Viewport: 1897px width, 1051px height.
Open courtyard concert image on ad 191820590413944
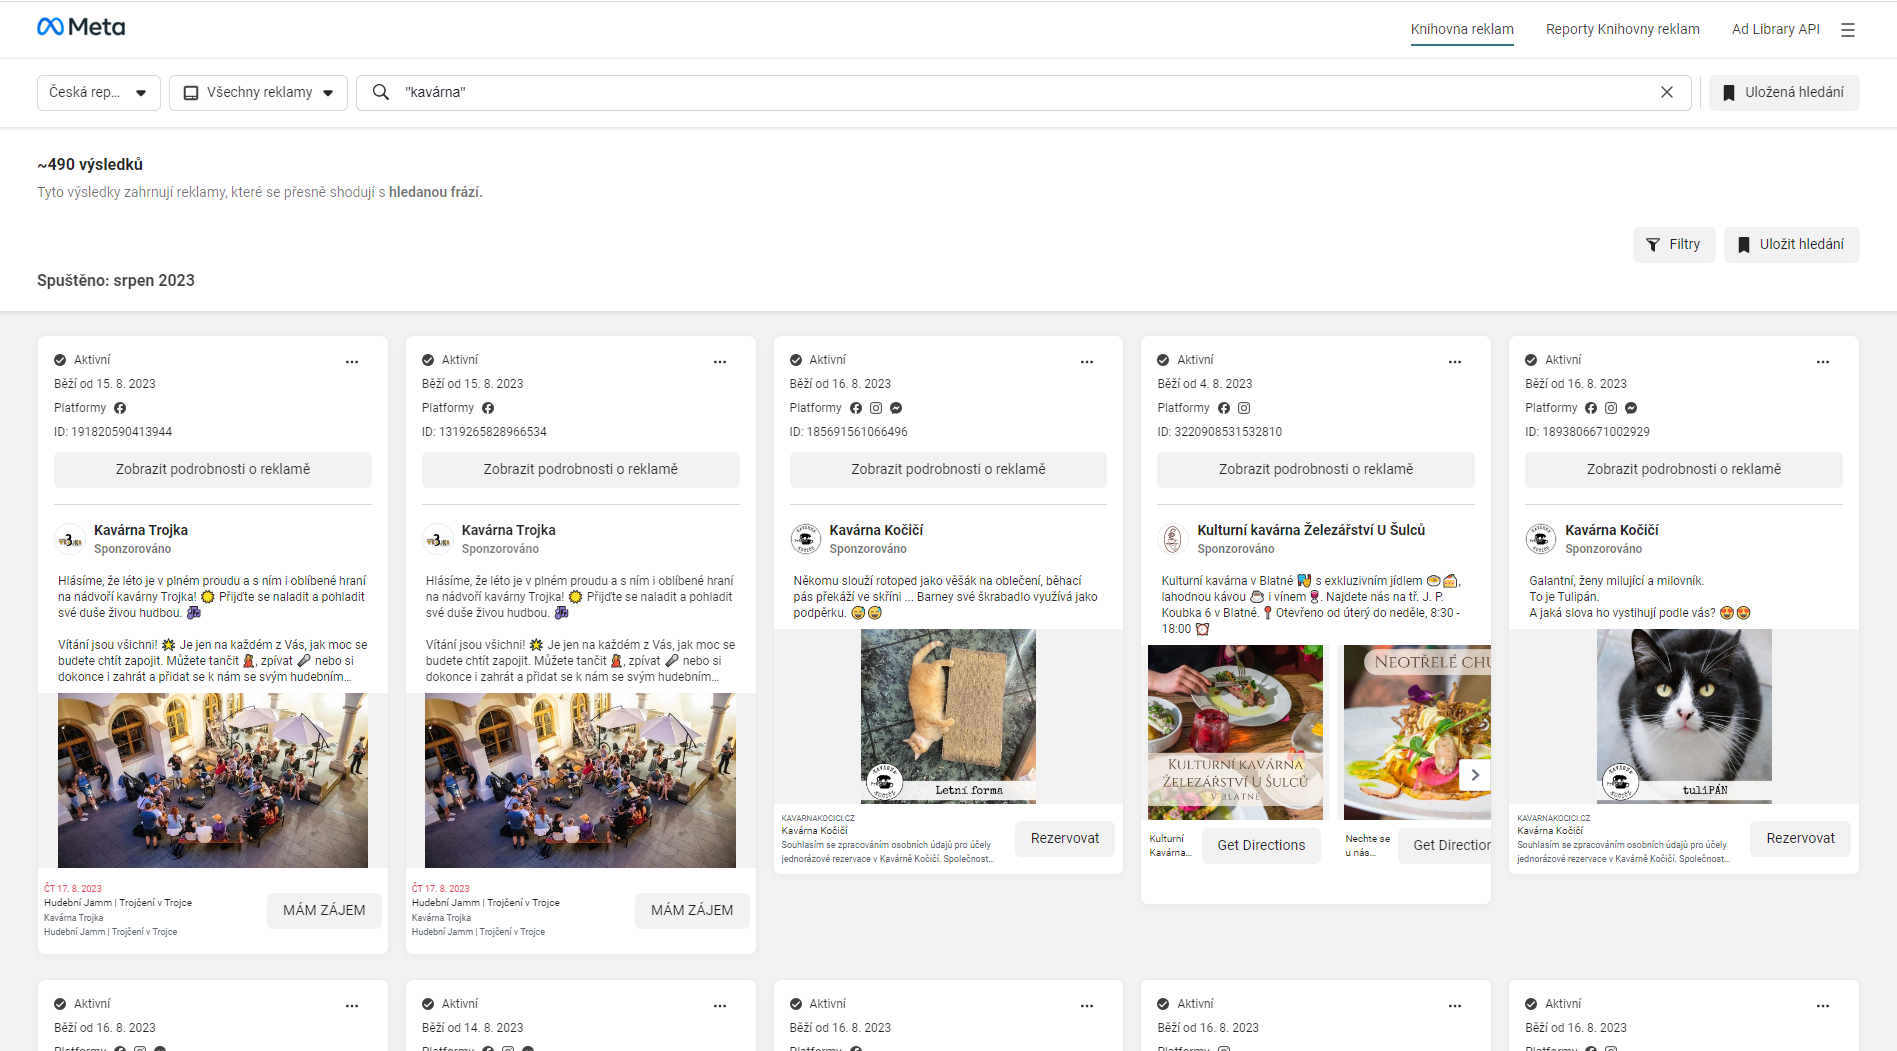point(213,781)
